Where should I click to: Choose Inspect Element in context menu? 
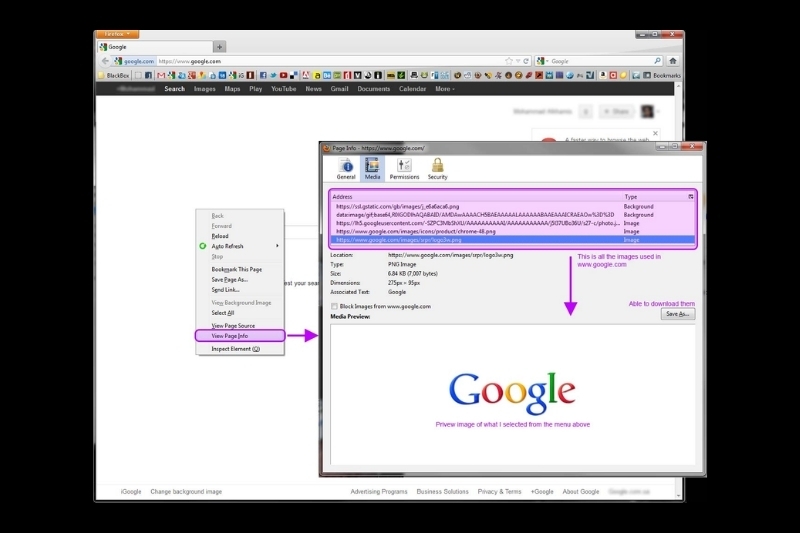click(x=240, y=349)
